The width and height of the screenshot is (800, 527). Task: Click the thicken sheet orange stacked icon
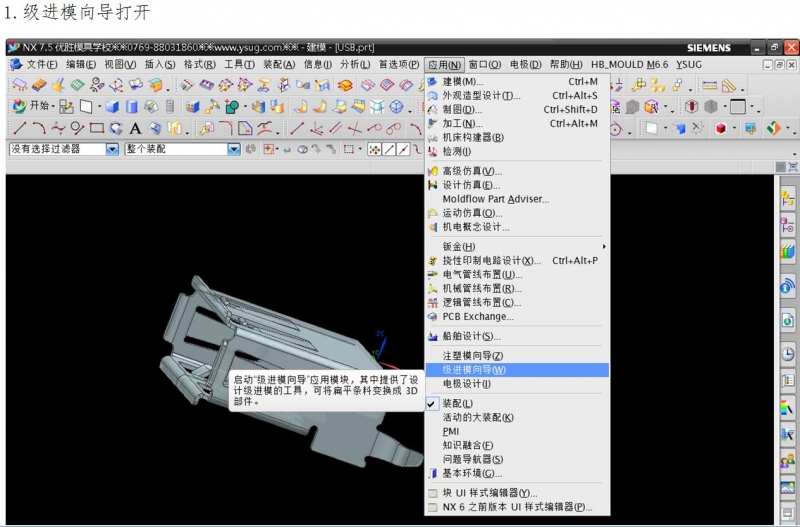coord(345,85)
